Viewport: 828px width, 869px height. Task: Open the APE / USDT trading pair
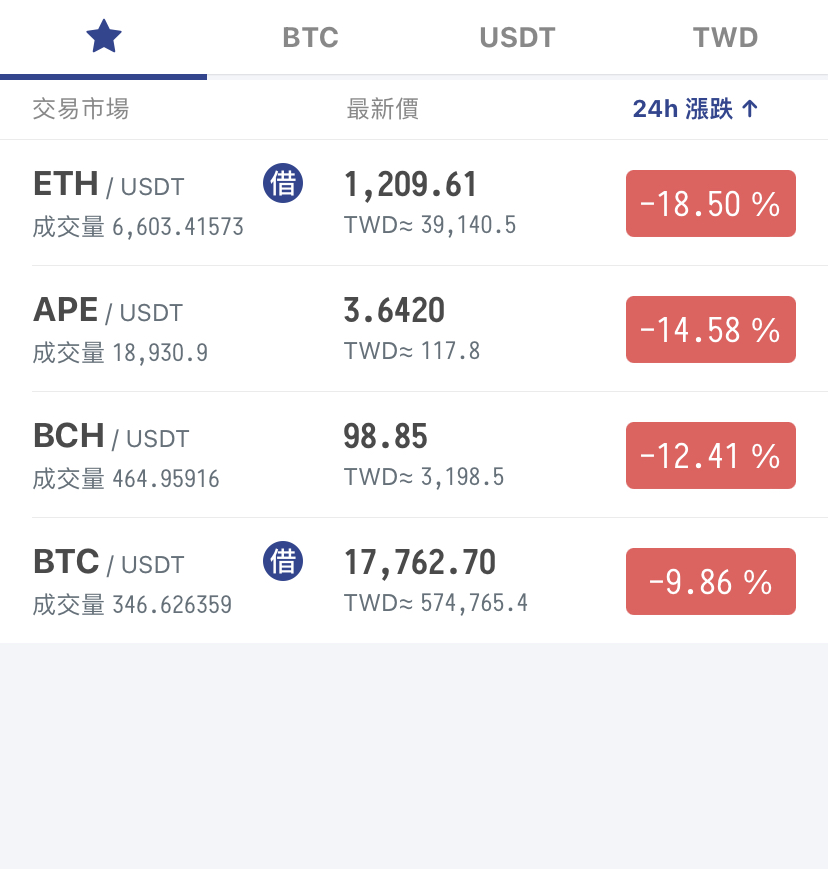point(414,329)
